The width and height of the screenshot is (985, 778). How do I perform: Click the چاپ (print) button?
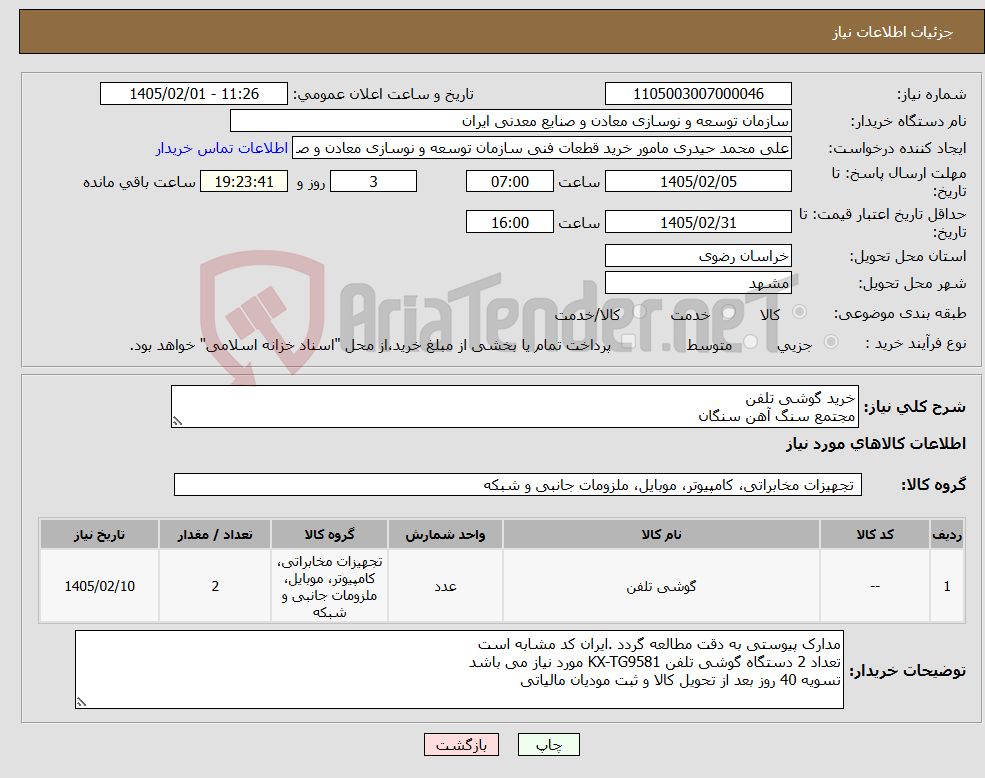(548, 745)
